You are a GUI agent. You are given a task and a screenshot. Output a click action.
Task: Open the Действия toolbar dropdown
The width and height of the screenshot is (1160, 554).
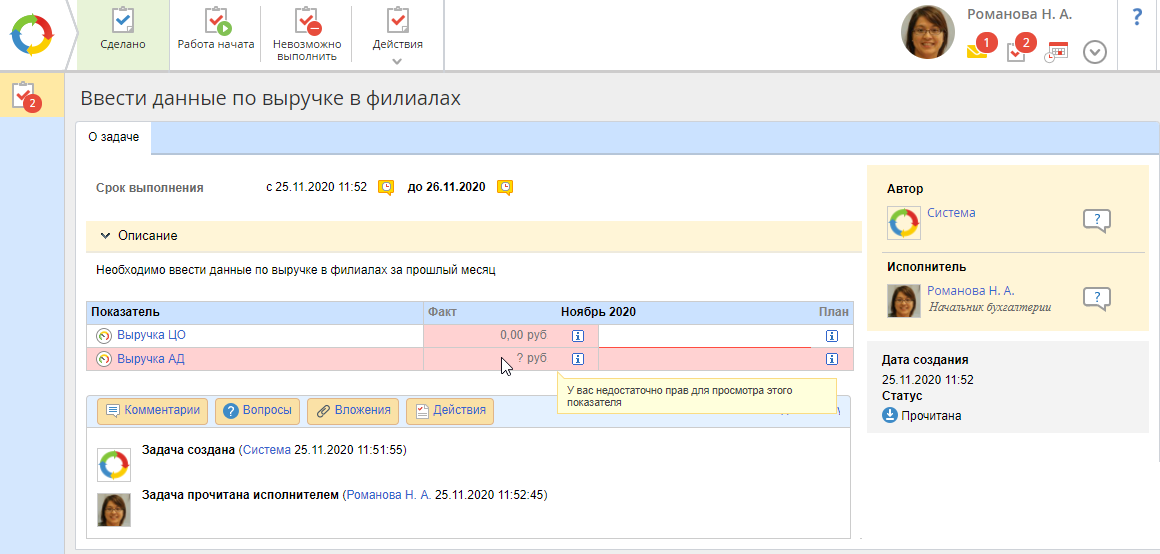click(397, 33)
